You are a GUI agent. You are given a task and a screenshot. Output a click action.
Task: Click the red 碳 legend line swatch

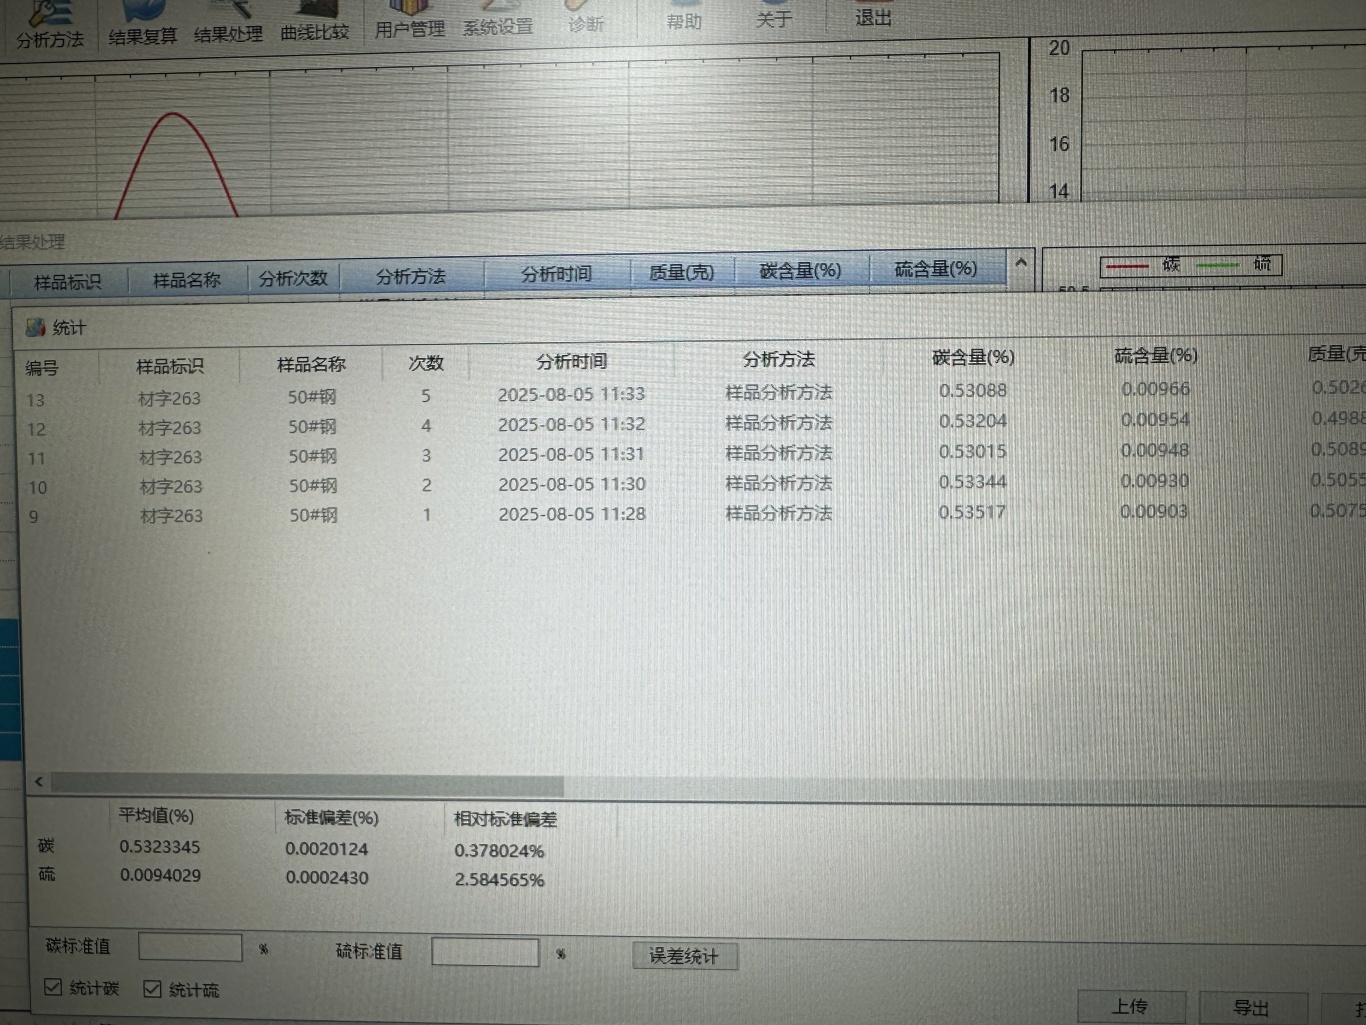pos(1127,266)
